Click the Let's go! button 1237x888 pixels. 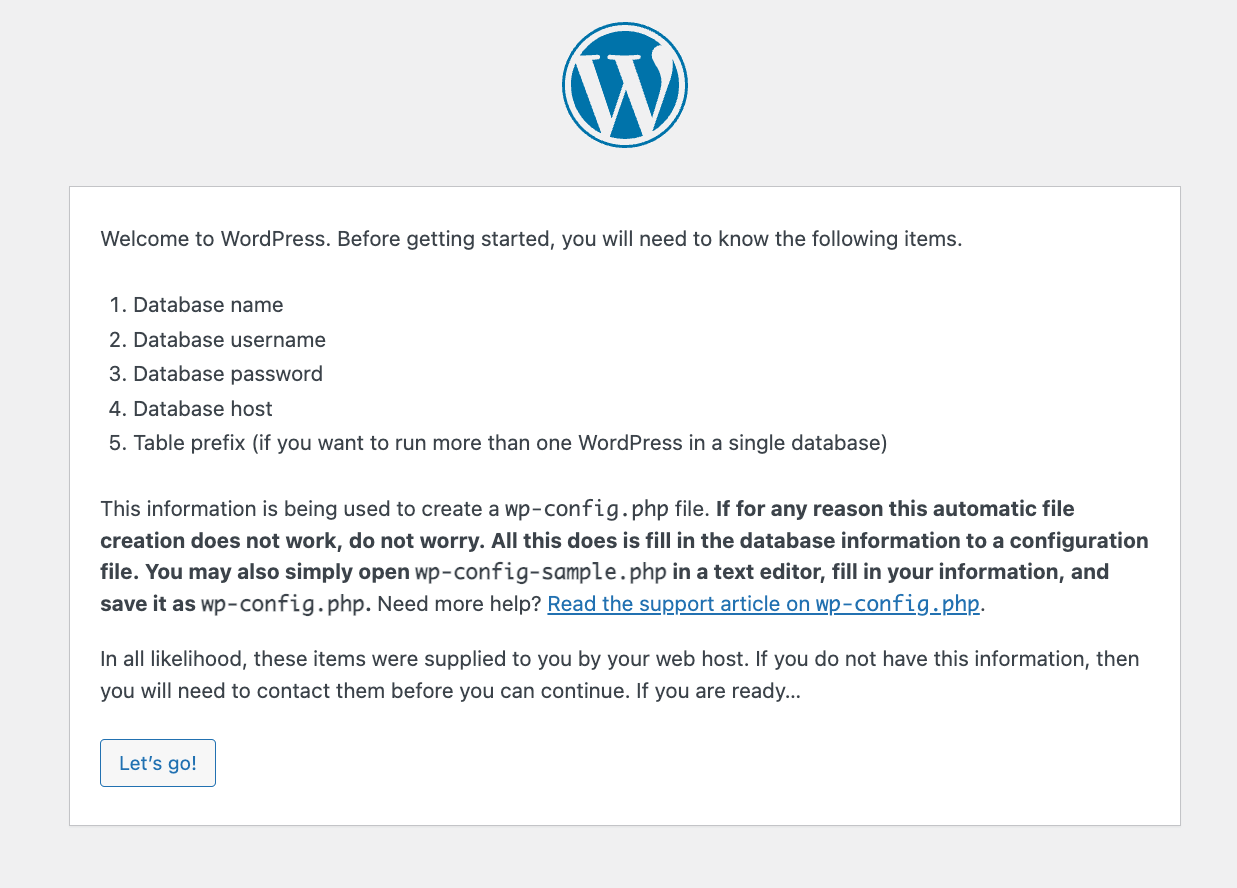157,762
